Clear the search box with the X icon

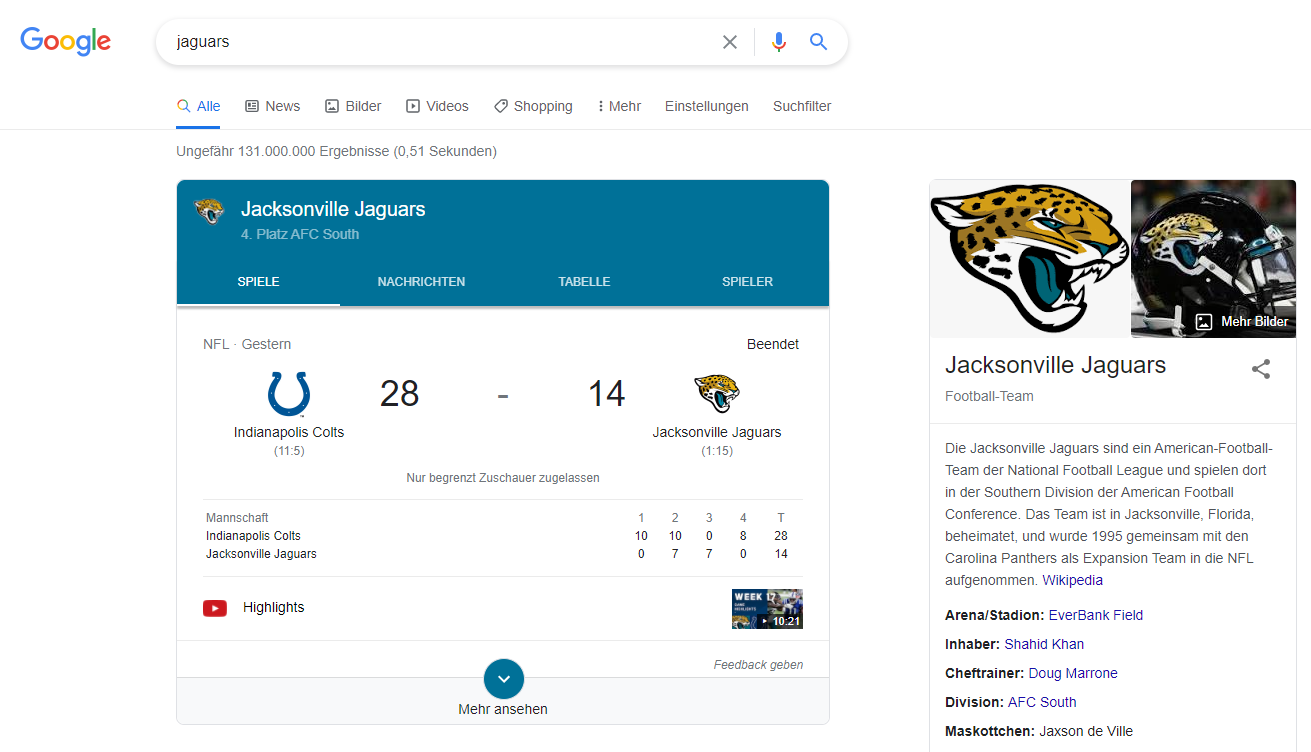pos(730,42)
